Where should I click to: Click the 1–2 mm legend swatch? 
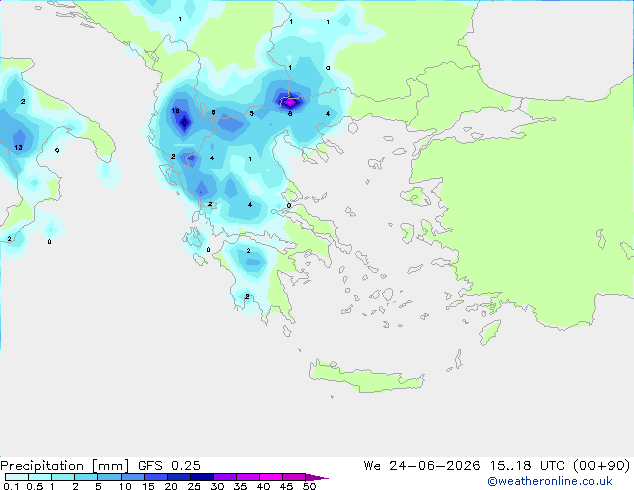tap(63, 477)
